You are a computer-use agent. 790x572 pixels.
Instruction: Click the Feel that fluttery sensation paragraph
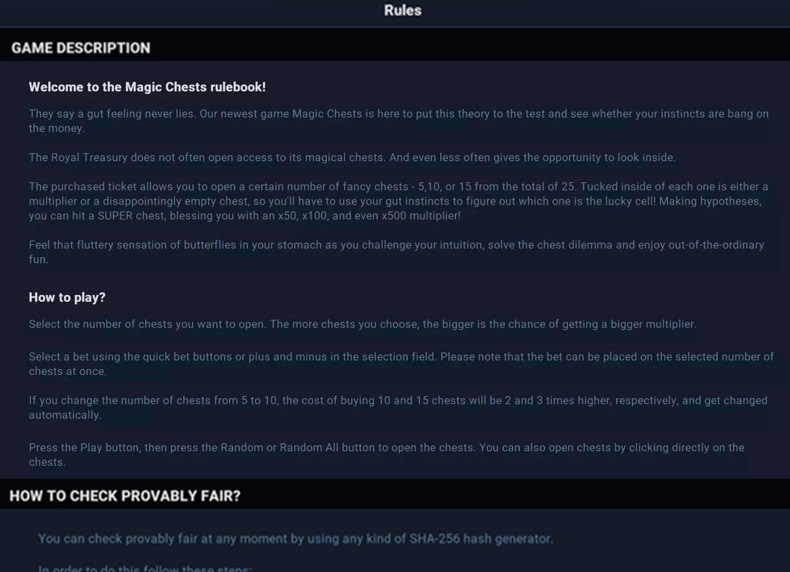click(397, 252)
